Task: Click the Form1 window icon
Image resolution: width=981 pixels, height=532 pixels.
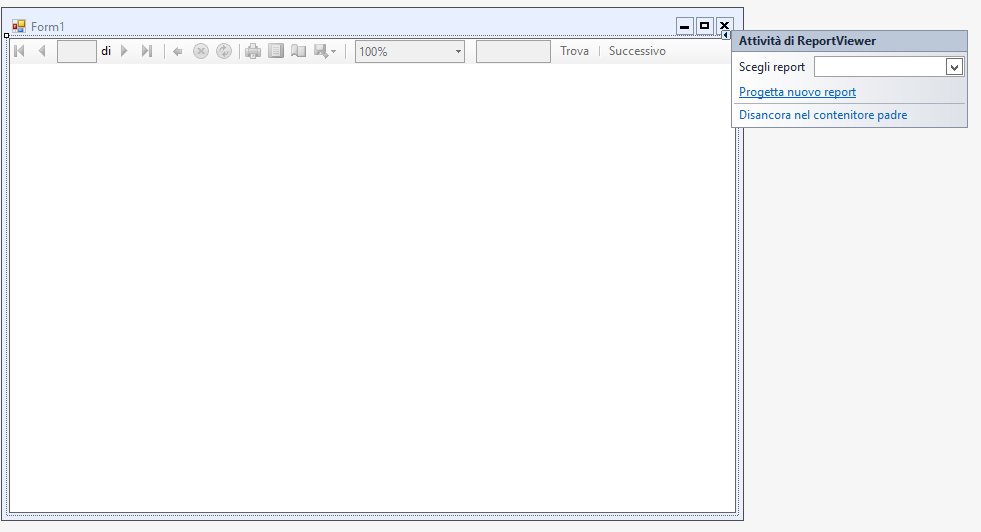Action: [x=19, y=26]
